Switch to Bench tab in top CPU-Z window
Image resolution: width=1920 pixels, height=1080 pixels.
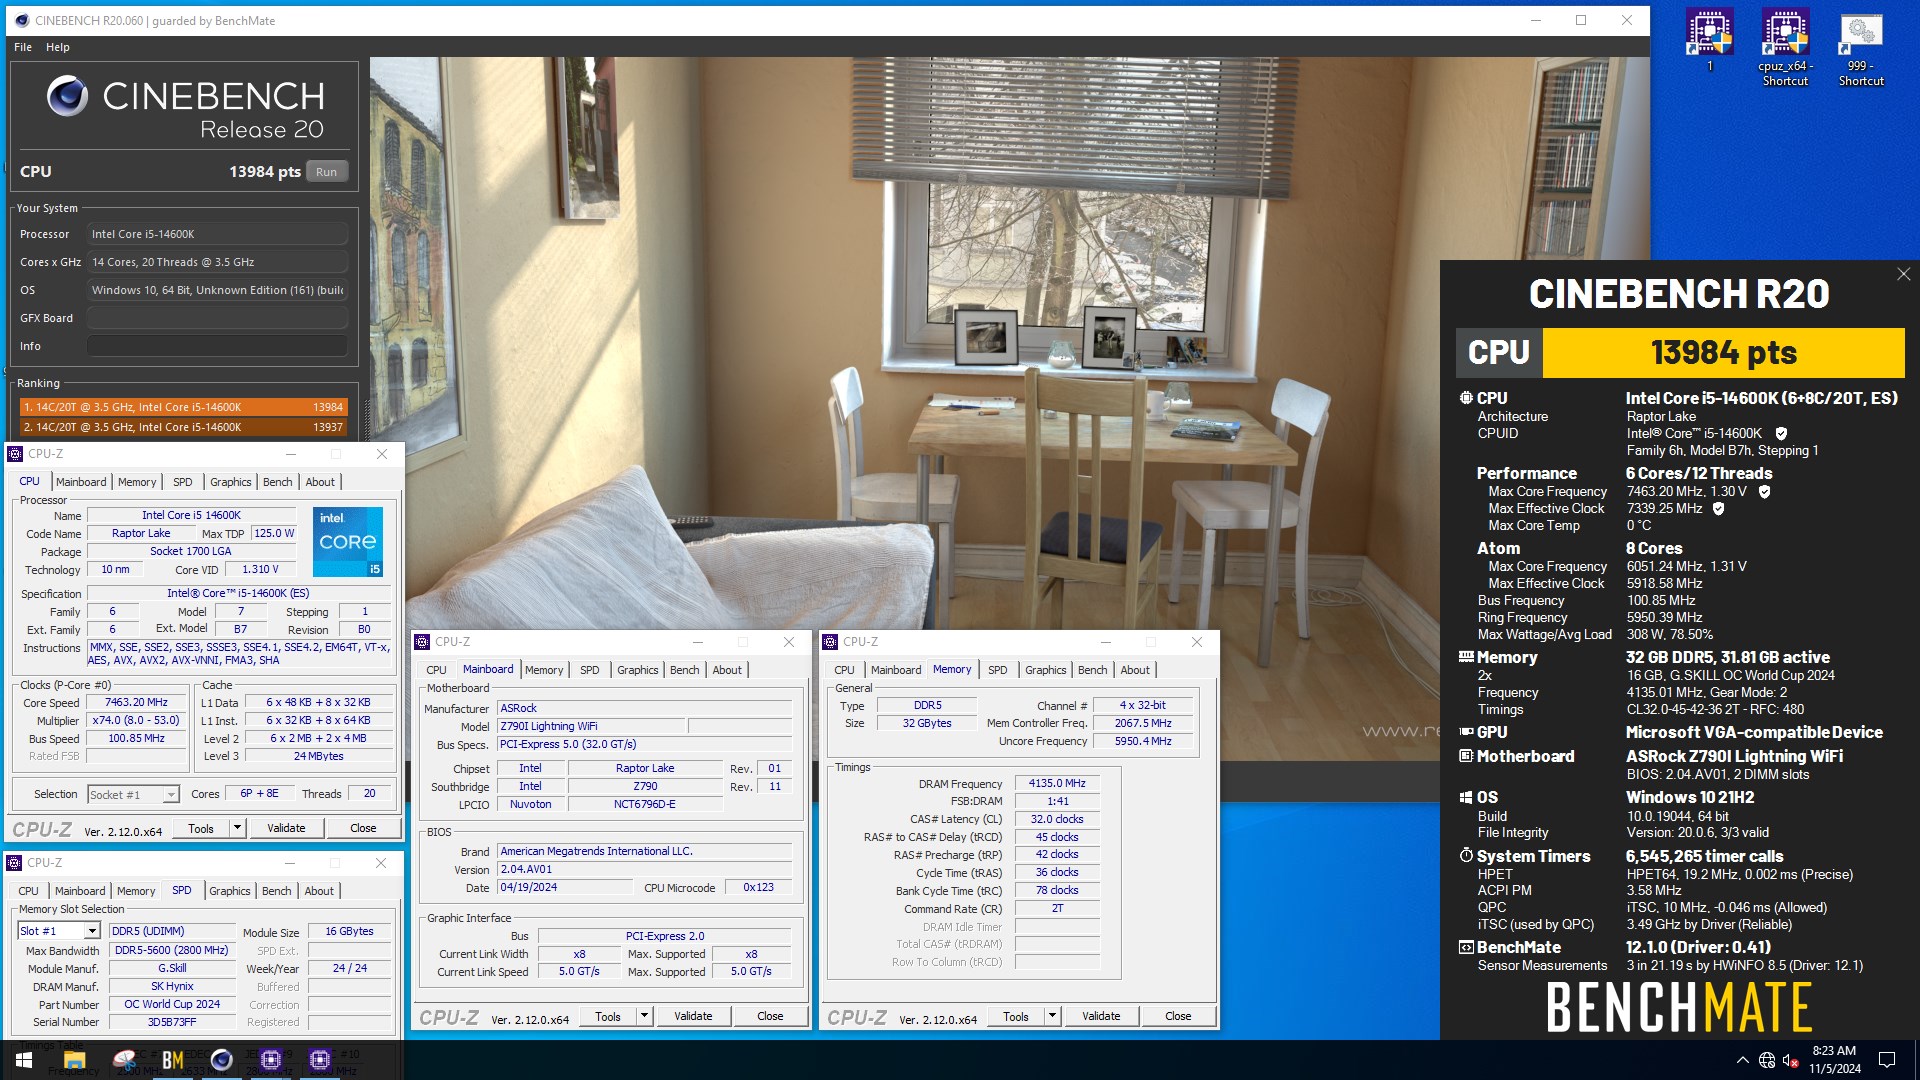pyautogui.click(x=277, y=482)
